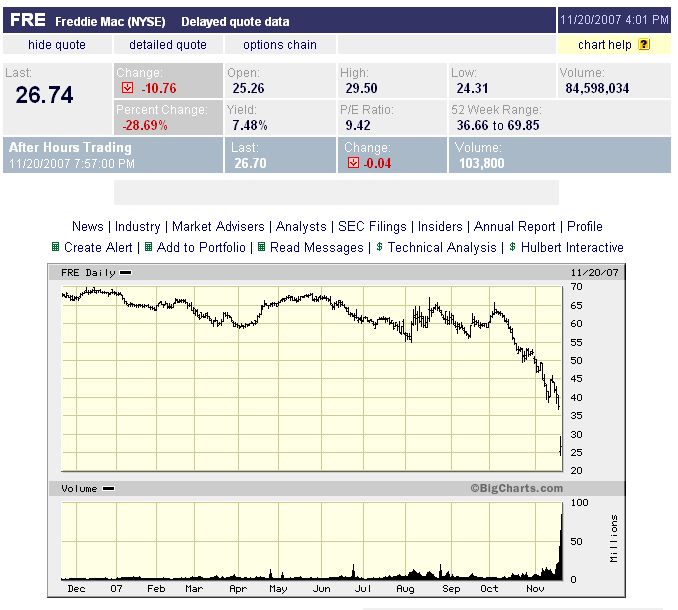
Task: Click the red down-arrow icon beside after-hours -0.04
Action: (353, 163)
